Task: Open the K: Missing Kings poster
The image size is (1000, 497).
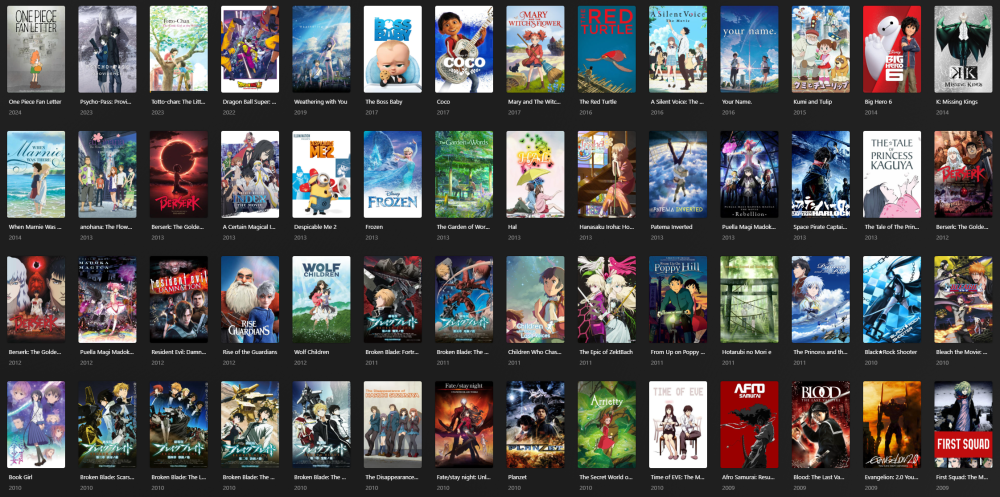Action: pyautogui.click(x=964, y=49)
